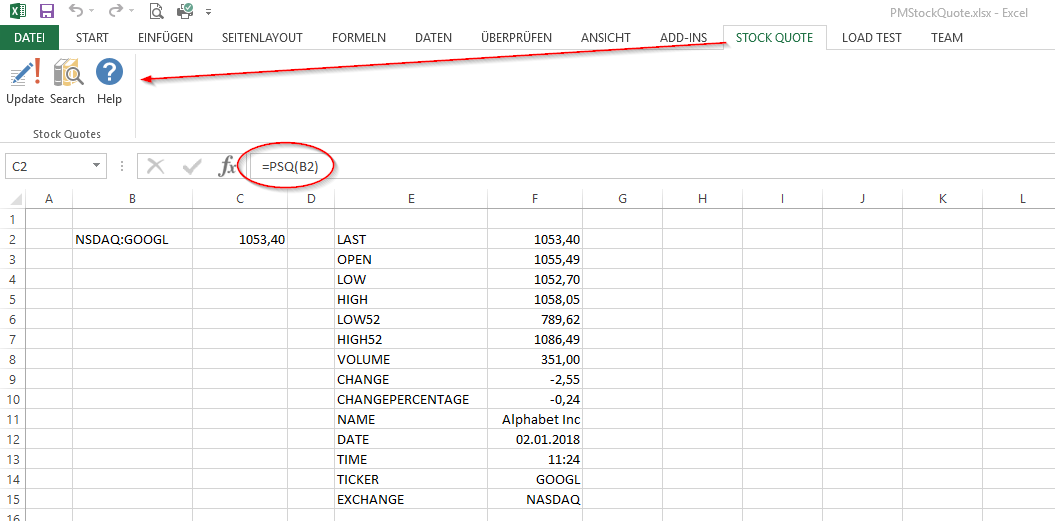Select cell B2 containing NSDAQ:GOOGL
The image size is (1055, 521).
tap(132, 240)
